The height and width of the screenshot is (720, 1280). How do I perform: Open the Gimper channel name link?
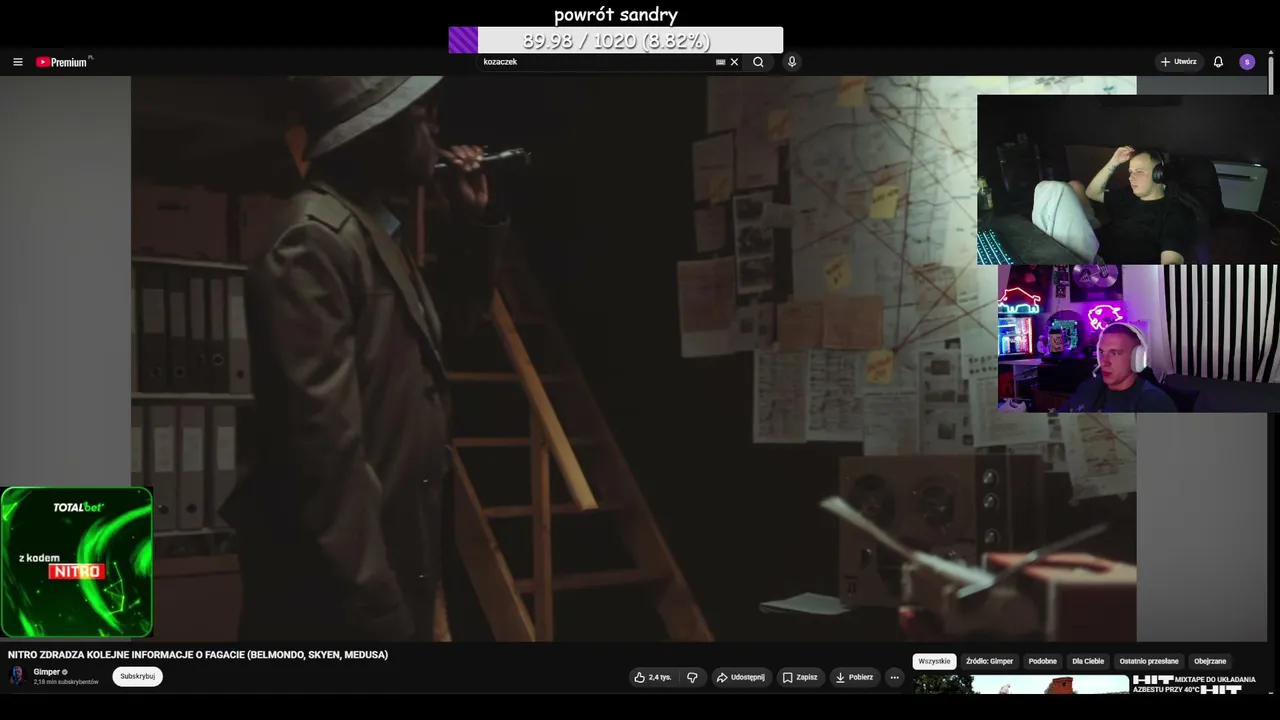point(47,672)
